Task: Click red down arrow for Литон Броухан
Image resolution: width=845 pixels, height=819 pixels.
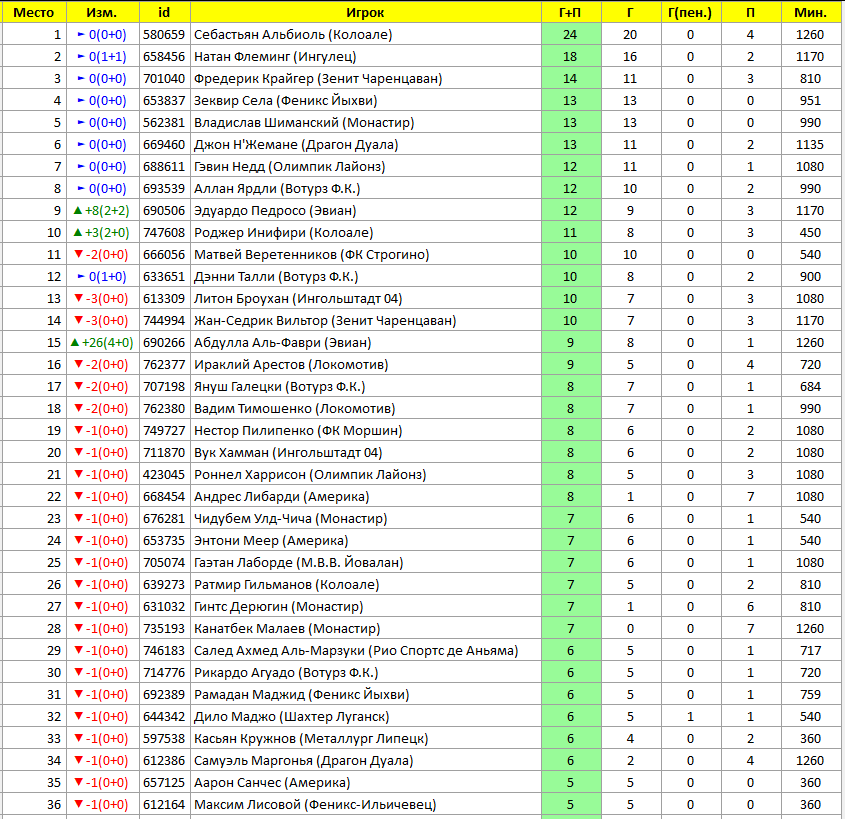Action: (79, 298)
